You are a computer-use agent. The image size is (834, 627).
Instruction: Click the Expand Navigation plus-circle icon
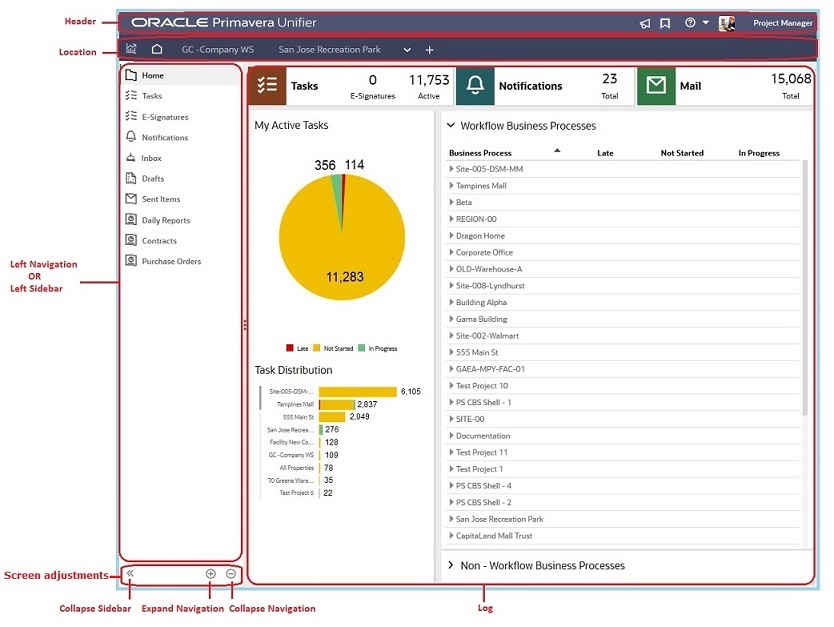tap(211, 574)
